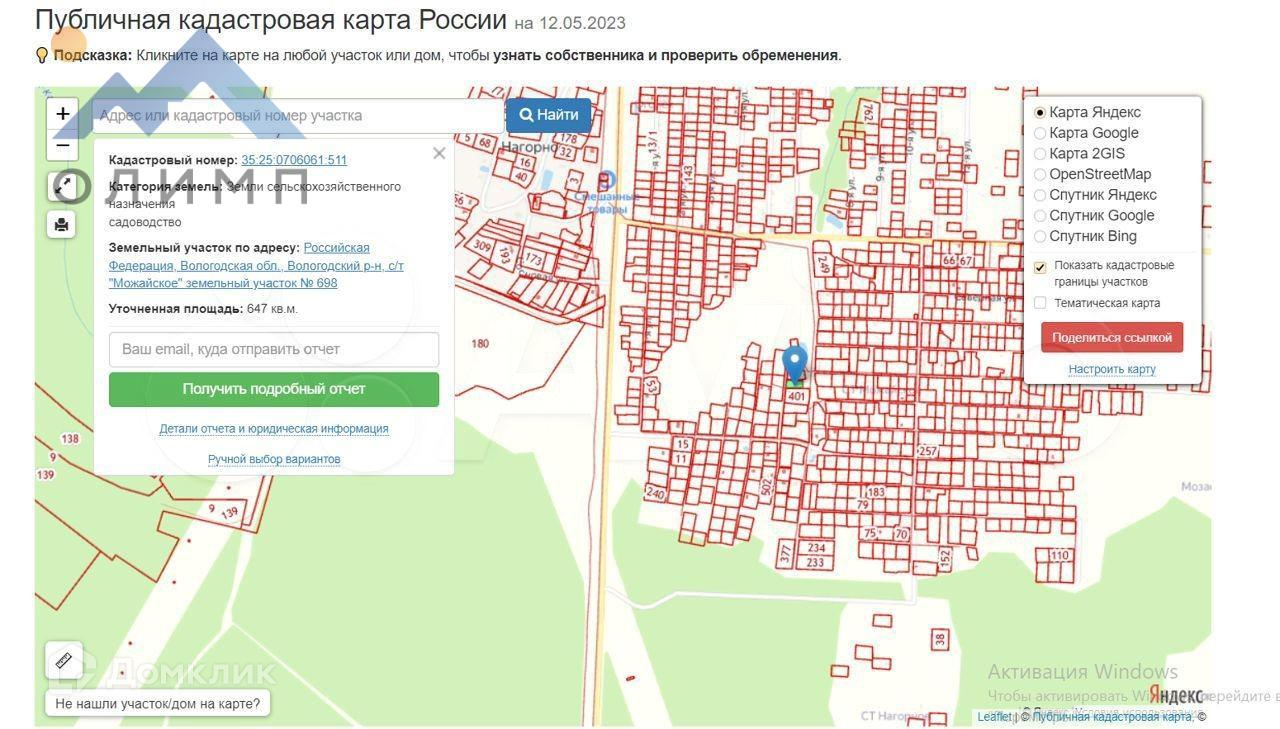Zoom out the map with minus button
Viewport: 1280px width, 729px height.
[x=62, y=146]
